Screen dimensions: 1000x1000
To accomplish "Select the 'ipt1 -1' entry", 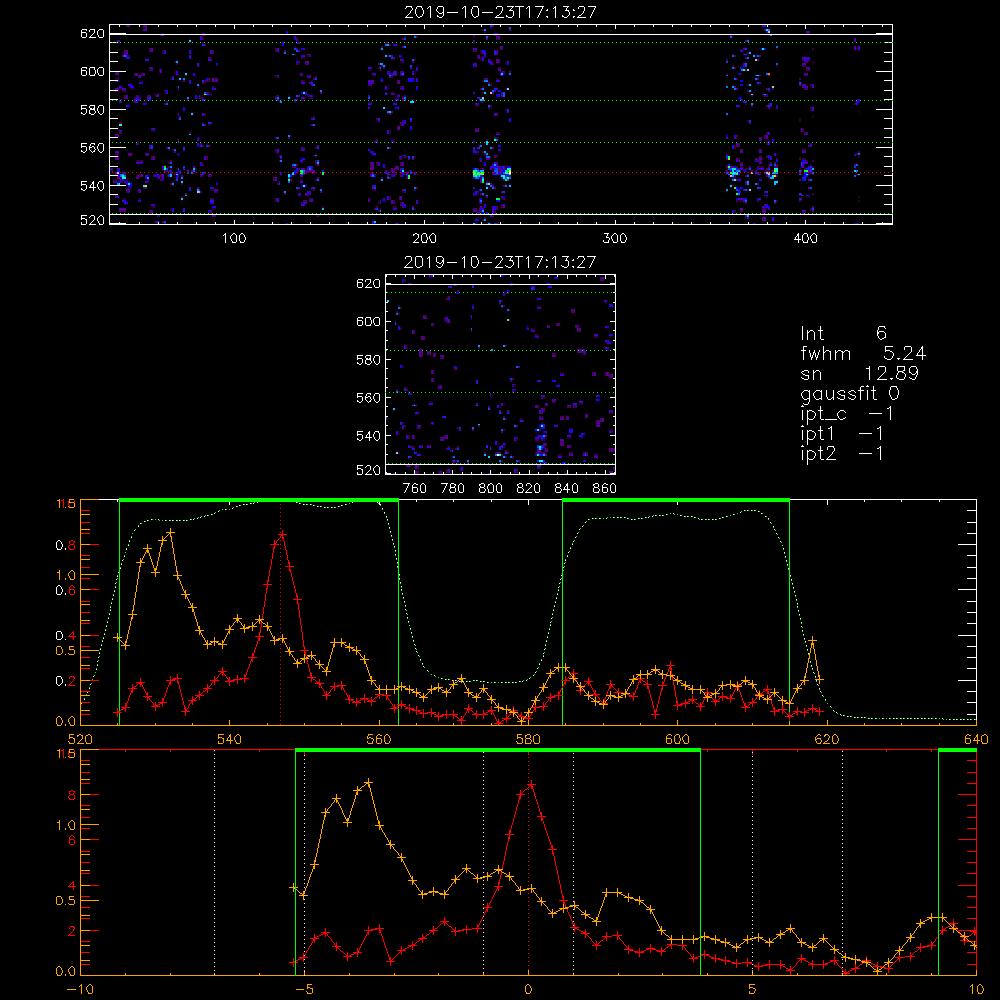I will click(x=842, y=434).
